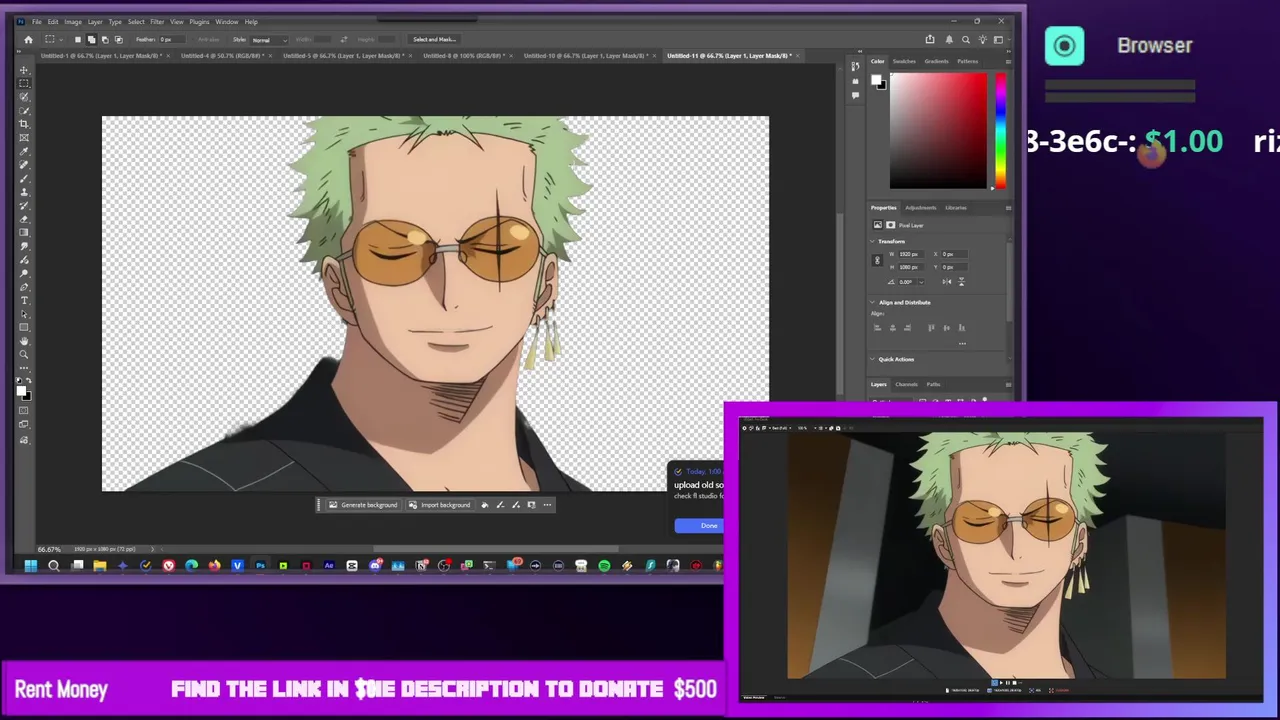Click align top edges icon
The image size is (1280, 720).
(931, 328)
